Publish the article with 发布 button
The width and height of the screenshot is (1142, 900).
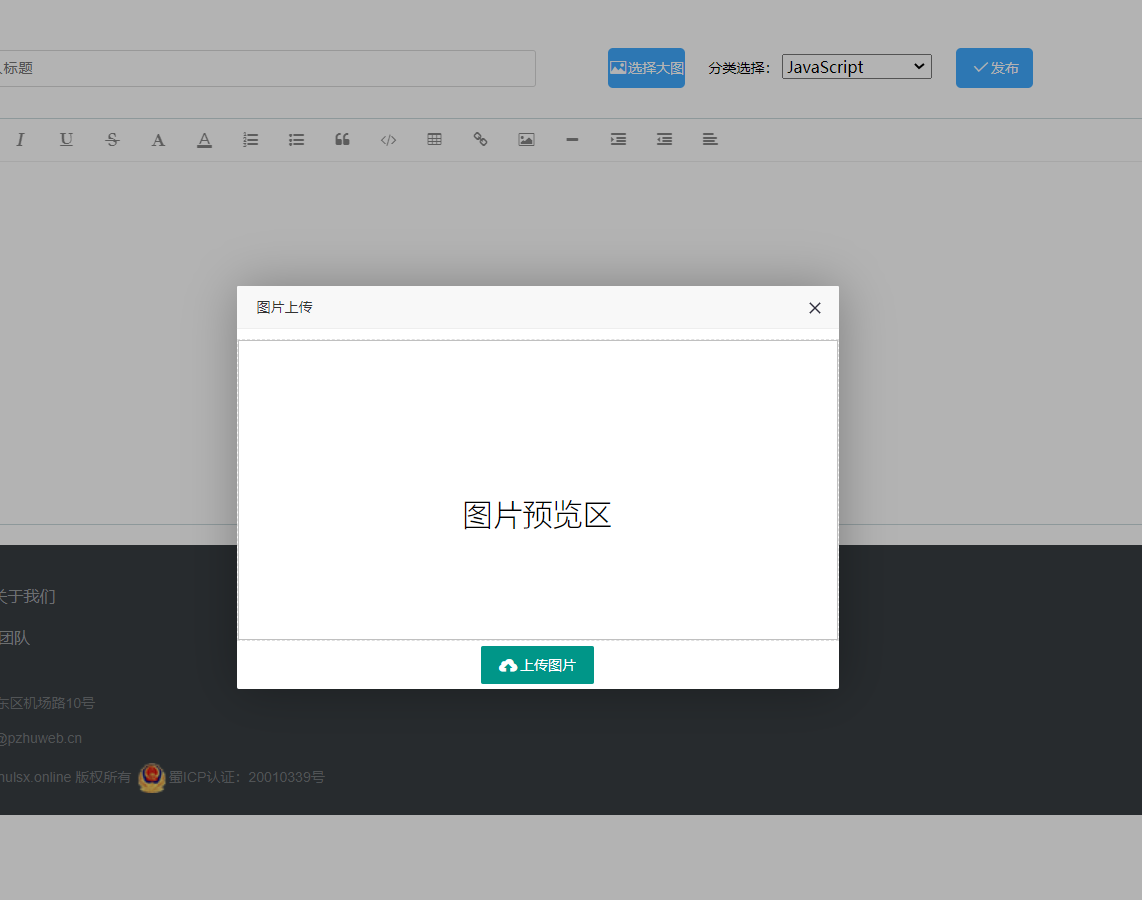tap(994, 68)
